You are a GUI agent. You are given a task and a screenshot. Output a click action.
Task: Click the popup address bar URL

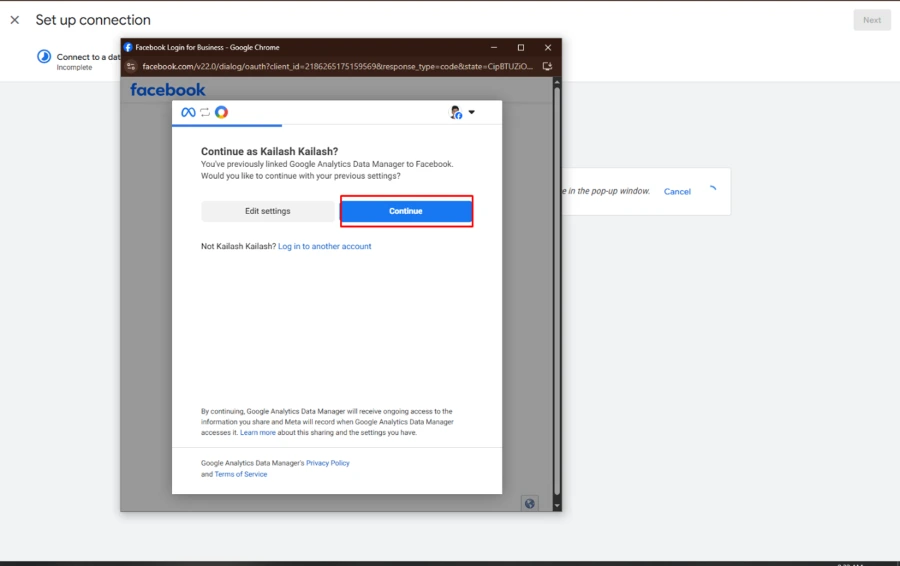tap(337, 67)
